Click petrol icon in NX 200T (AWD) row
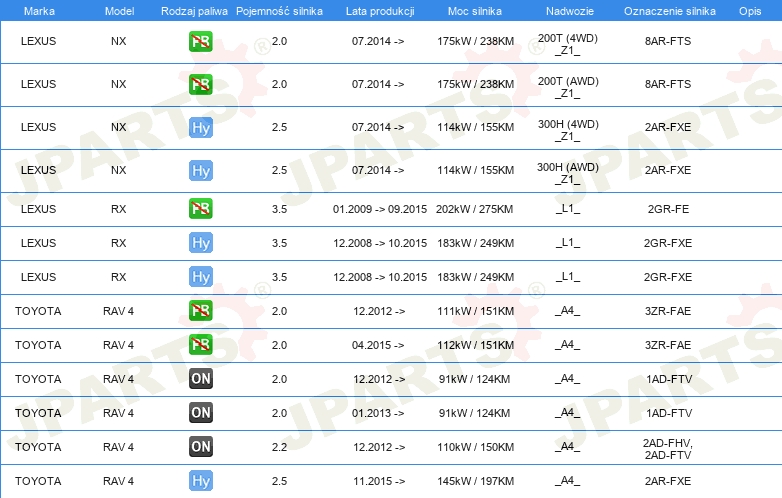782x498 pixels. pos(201,85)
